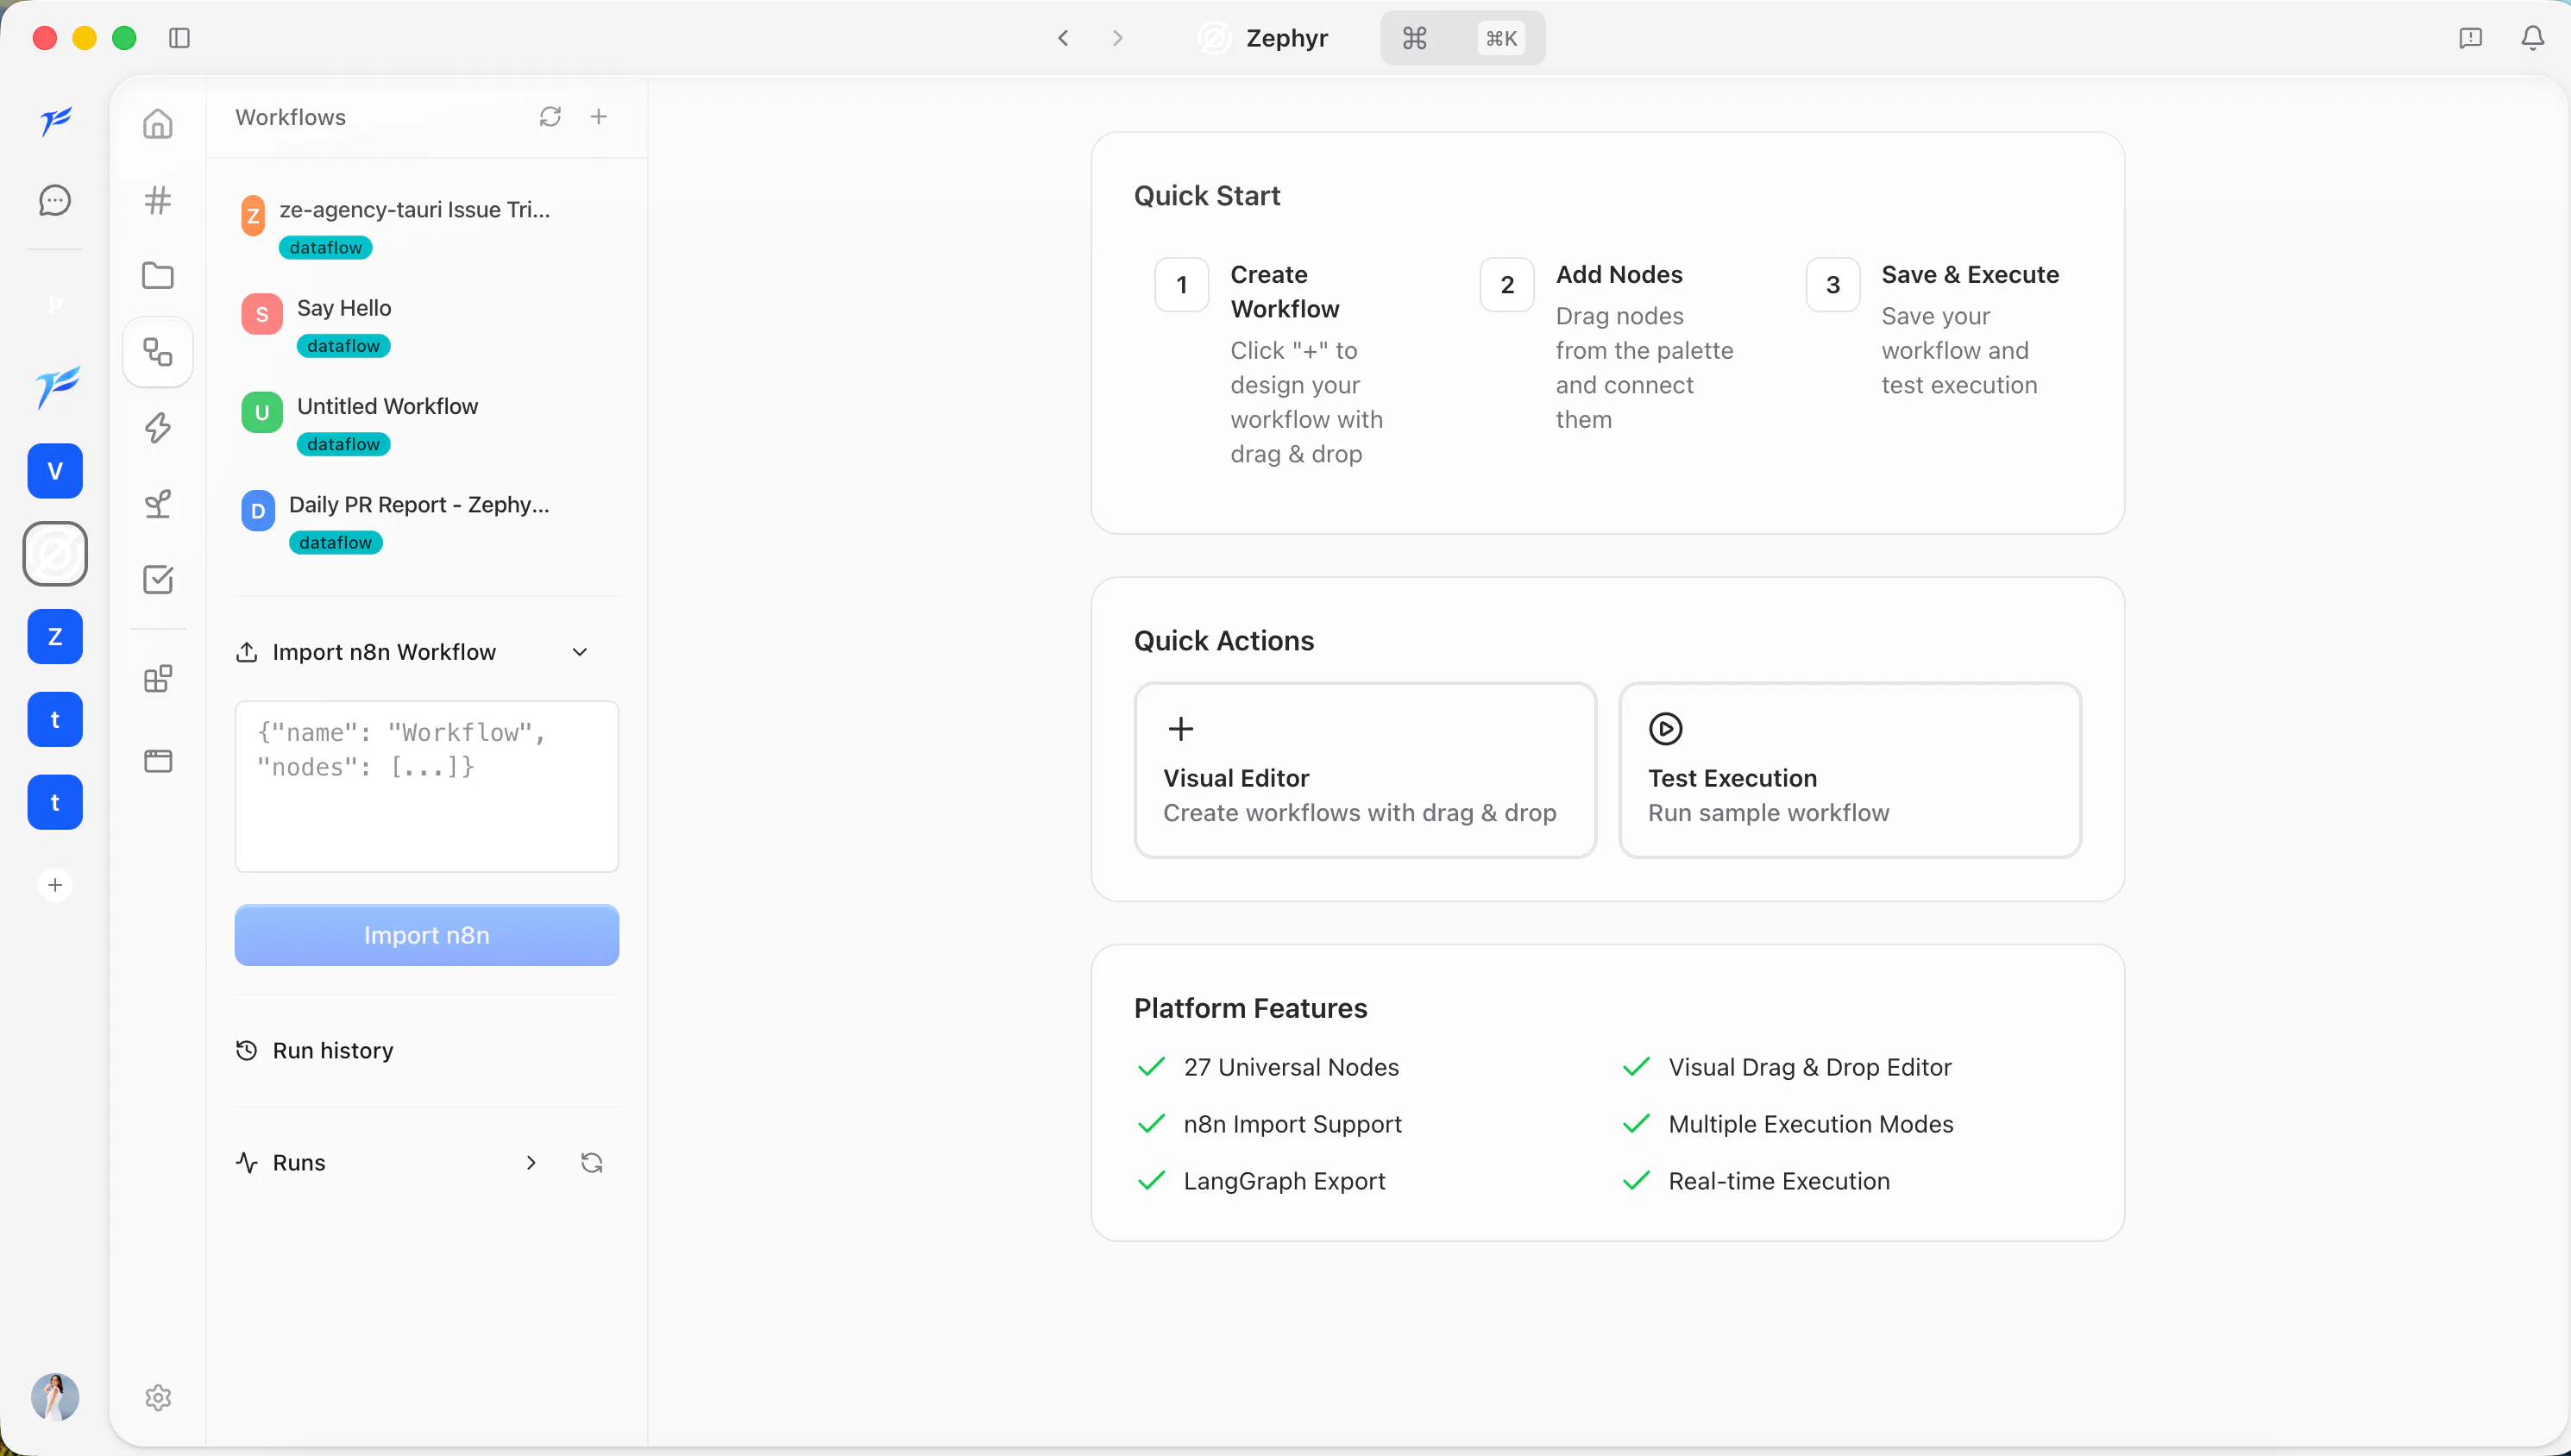Open the Home icon in the sidebar
This screenshot has width=2571, height=1456.
point(158,123)
